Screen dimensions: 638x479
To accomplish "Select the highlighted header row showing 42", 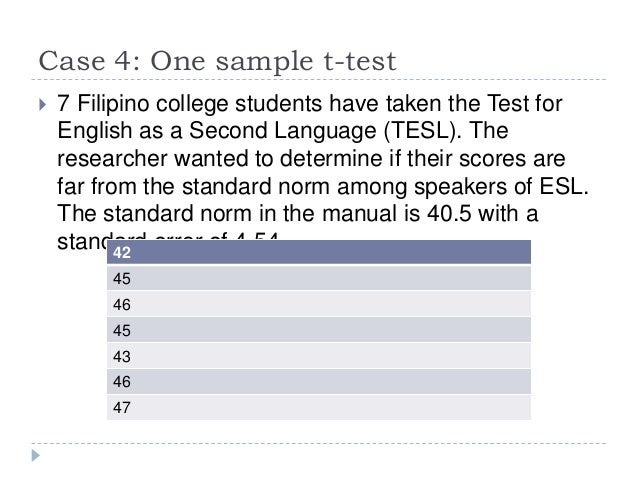I will coord(319,252).
